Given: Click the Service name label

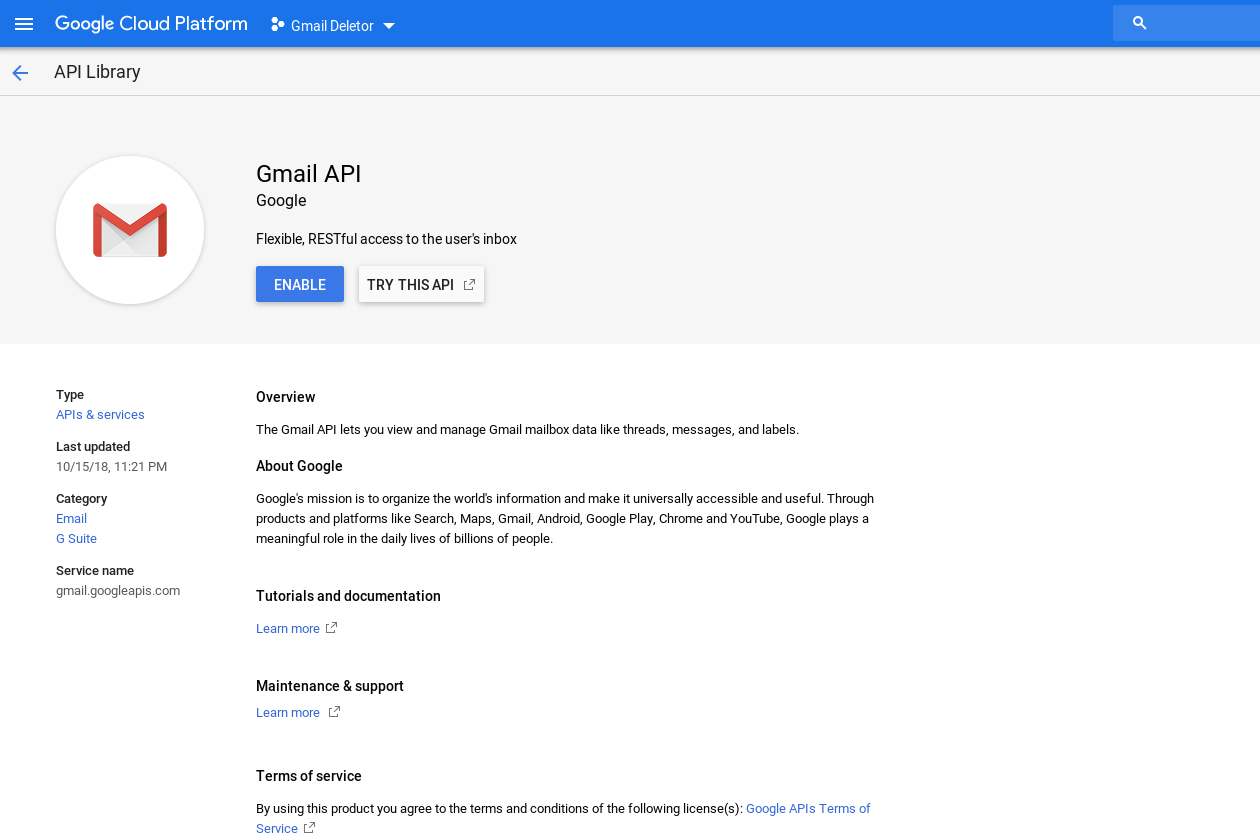Looking at the screenshot, I should pos(95,571).
